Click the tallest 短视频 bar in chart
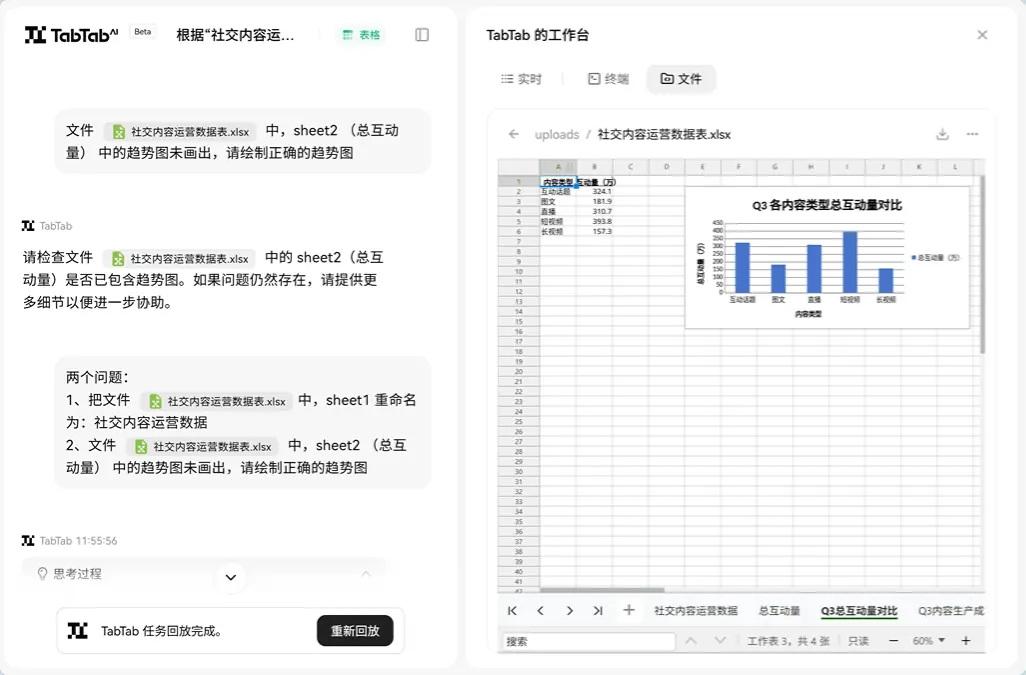The width and height of the screenshot is (1026, 675). (849, 262)
